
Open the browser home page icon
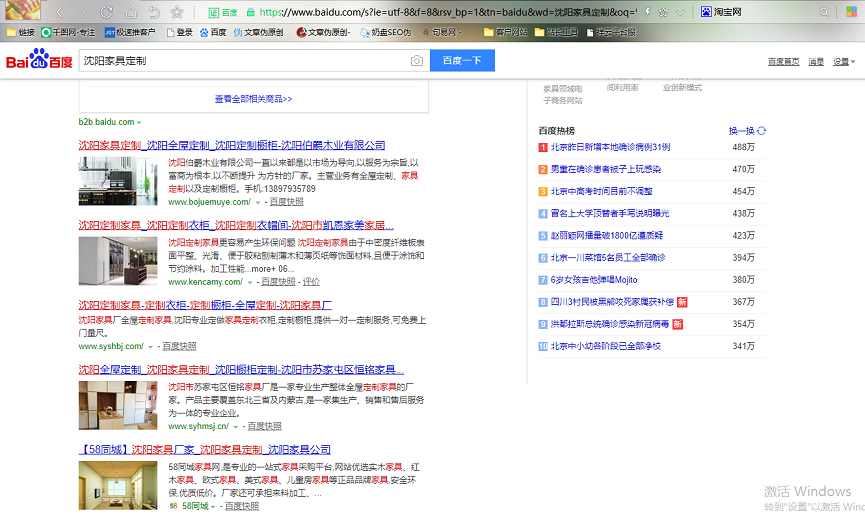click(131, 12)
